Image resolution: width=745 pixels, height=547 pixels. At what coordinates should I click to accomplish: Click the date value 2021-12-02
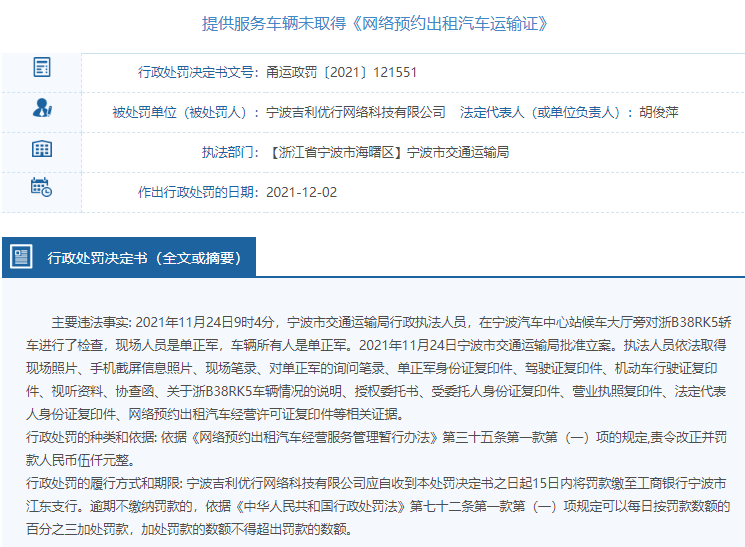pyautogui.click(x=301, y=192)
